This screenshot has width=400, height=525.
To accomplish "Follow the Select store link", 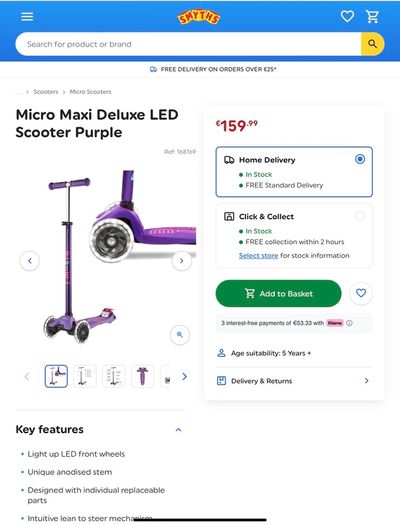I will 258,255.
